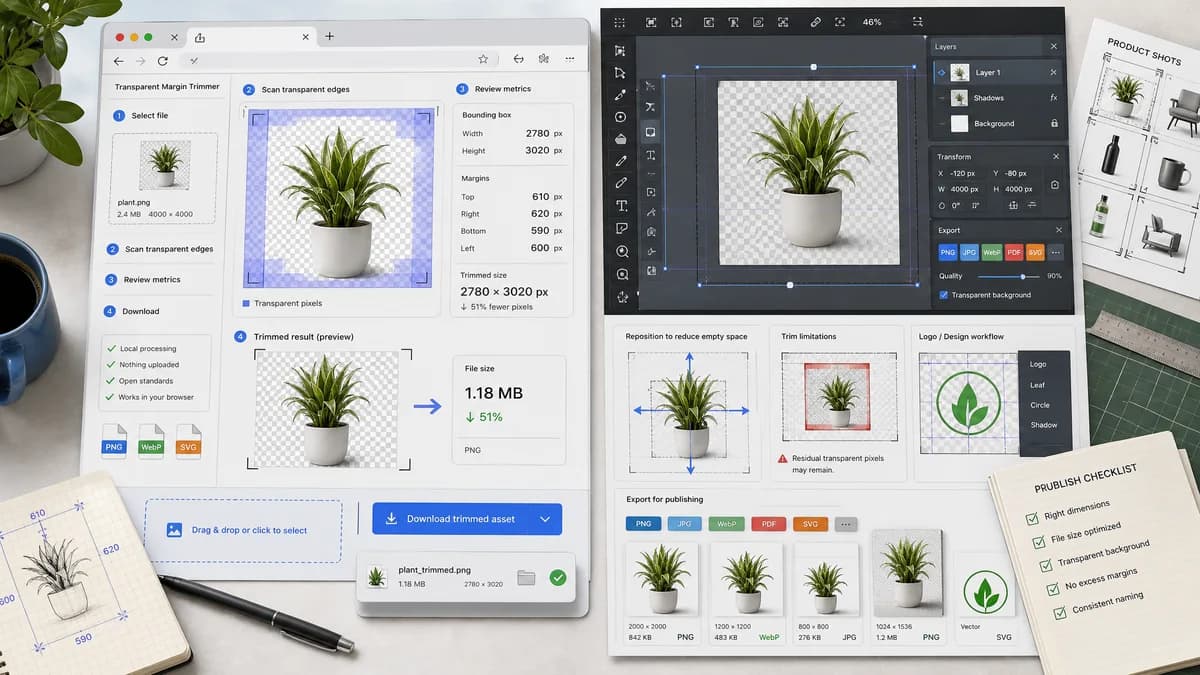
Task: Toggle the aspect lock icon in the Transform panel
Action: click(x=1054, y=184)
